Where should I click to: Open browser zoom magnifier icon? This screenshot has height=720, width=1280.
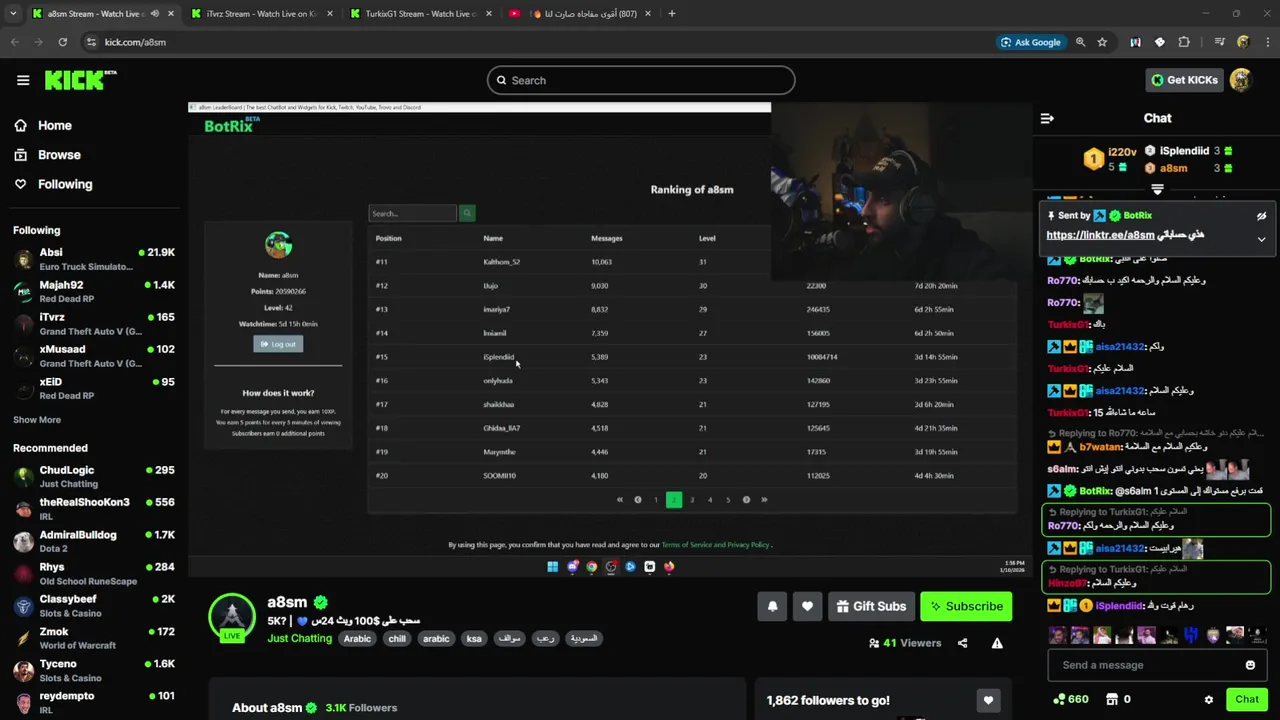tap(1081, 42)
